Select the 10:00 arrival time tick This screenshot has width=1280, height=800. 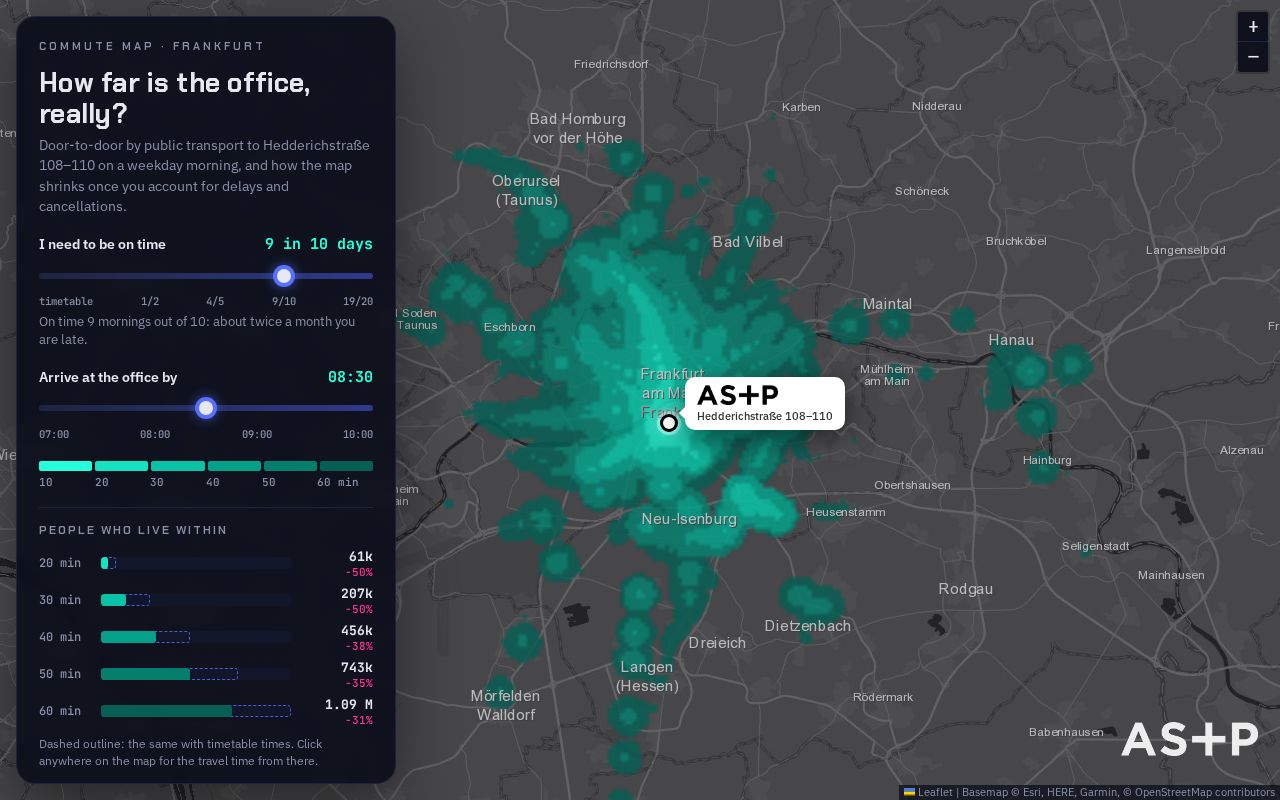[x=358, y=434]
